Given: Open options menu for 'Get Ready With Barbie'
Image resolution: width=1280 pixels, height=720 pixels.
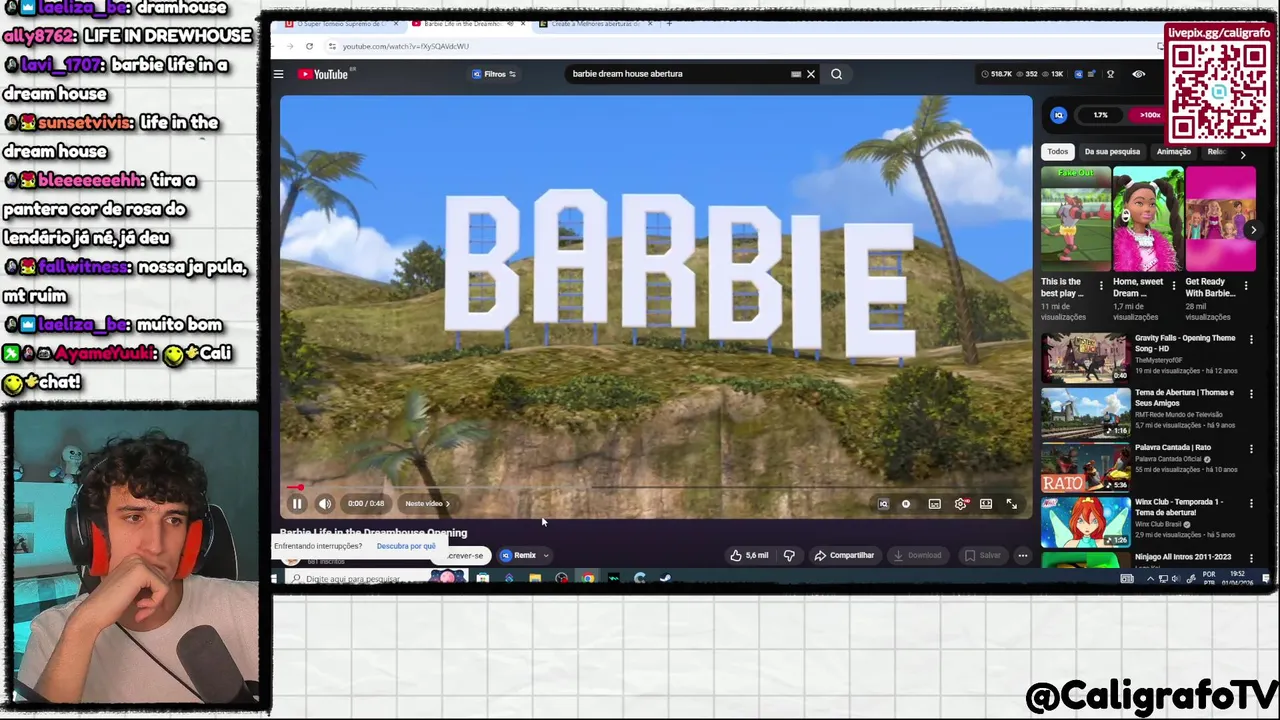Looking at the screenshot, I should pos(1246,286).
